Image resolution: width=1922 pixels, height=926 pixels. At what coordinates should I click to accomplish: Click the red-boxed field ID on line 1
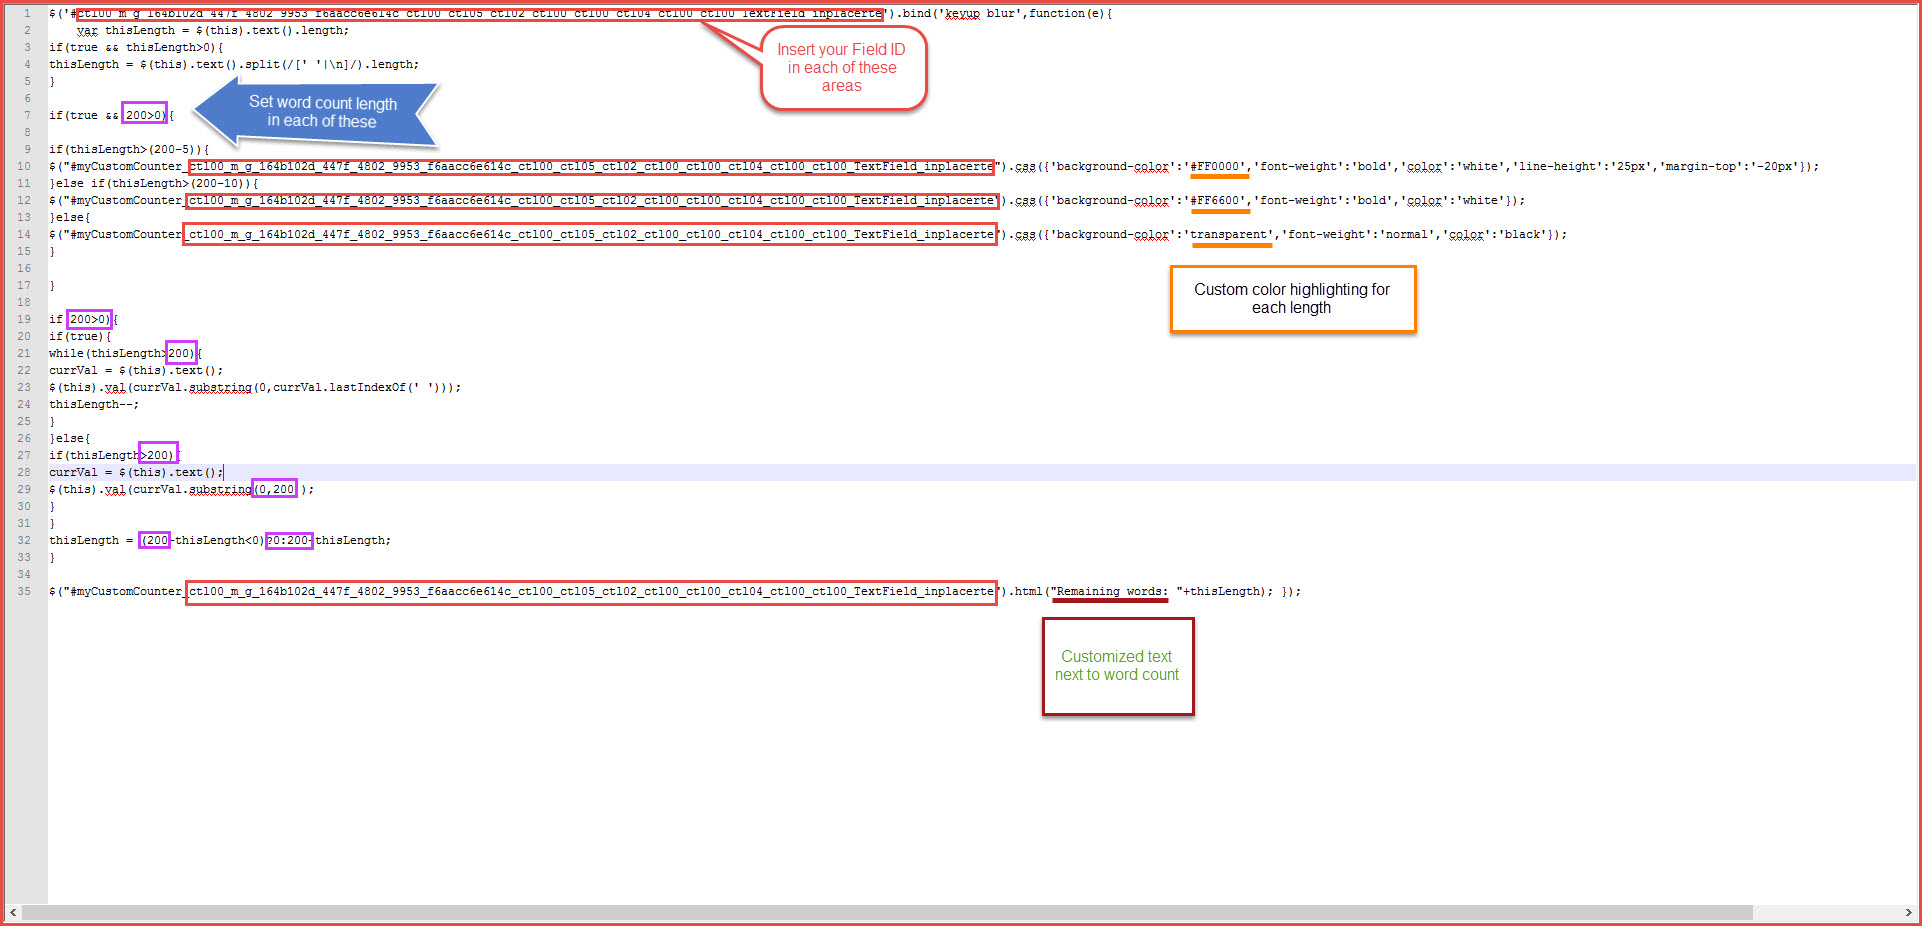pyautogui.click(x=480, y=14)
